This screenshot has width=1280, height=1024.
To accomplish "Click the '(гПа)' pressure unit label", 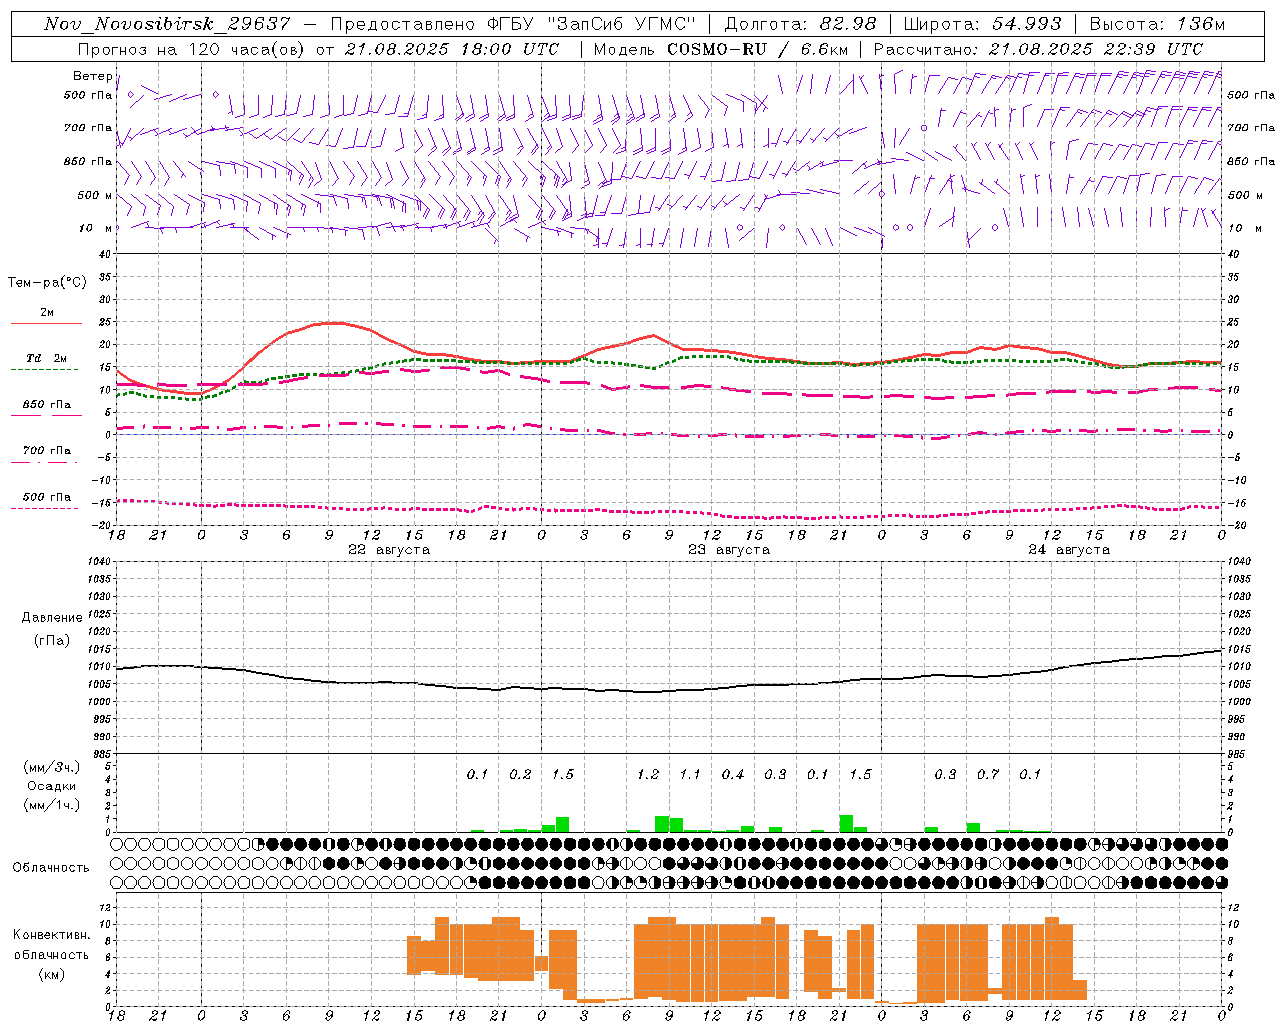I will click(x=52, y=641).
